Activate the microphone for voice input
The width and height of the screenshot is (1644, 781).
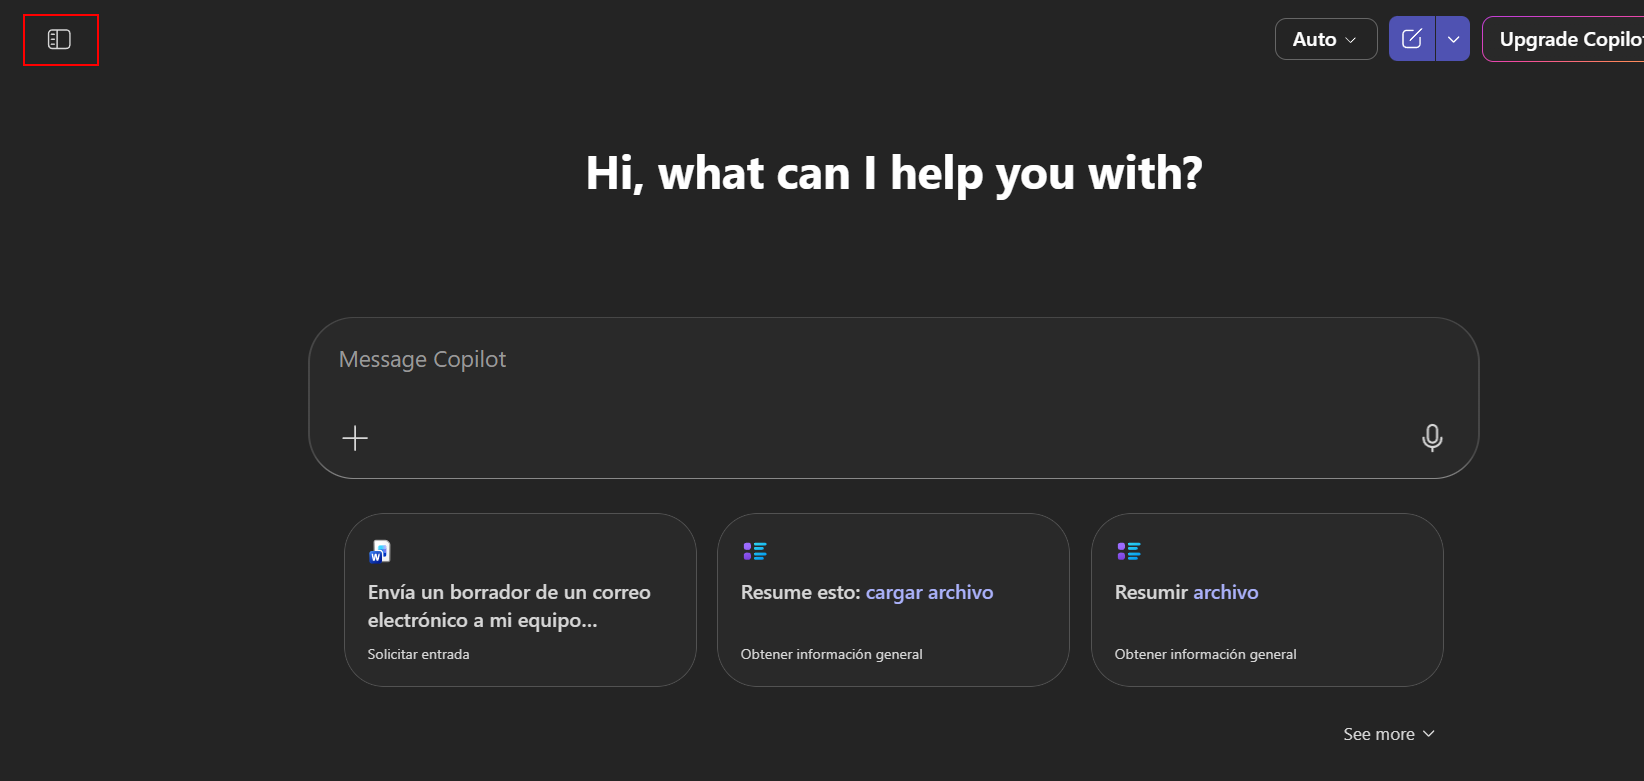pyautogui.click(x=1432, y=438)
